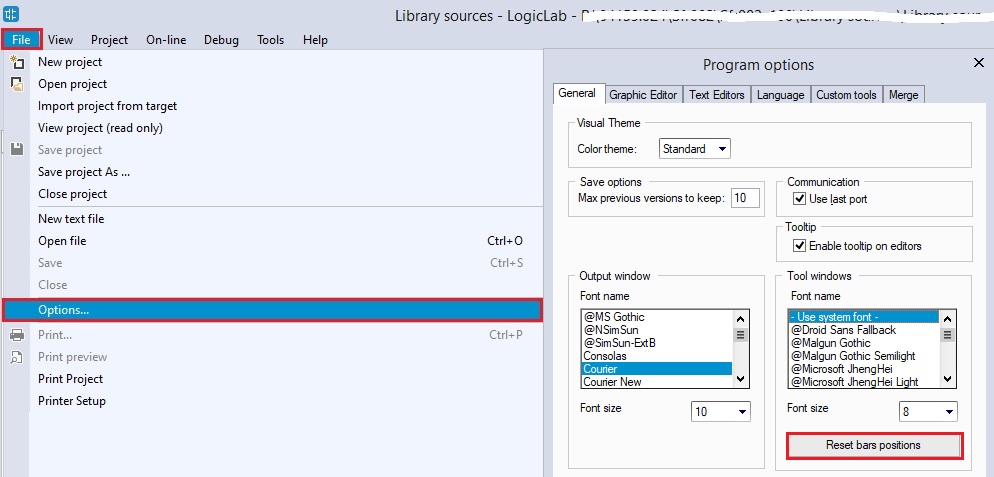The image size is (994, 477).
Task: Open the Color theme dropdown
Action: click(x=695, y=149)
